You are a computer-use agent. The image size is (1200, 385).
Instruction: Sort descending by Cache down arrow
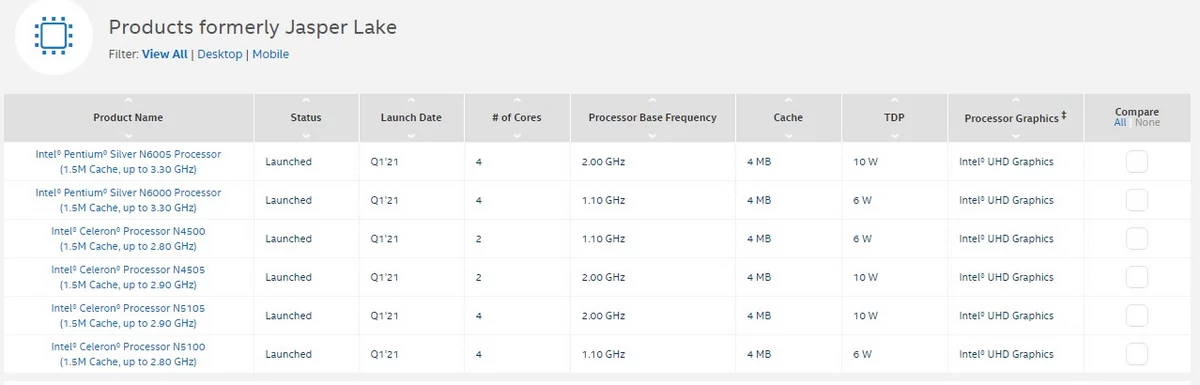788,135
